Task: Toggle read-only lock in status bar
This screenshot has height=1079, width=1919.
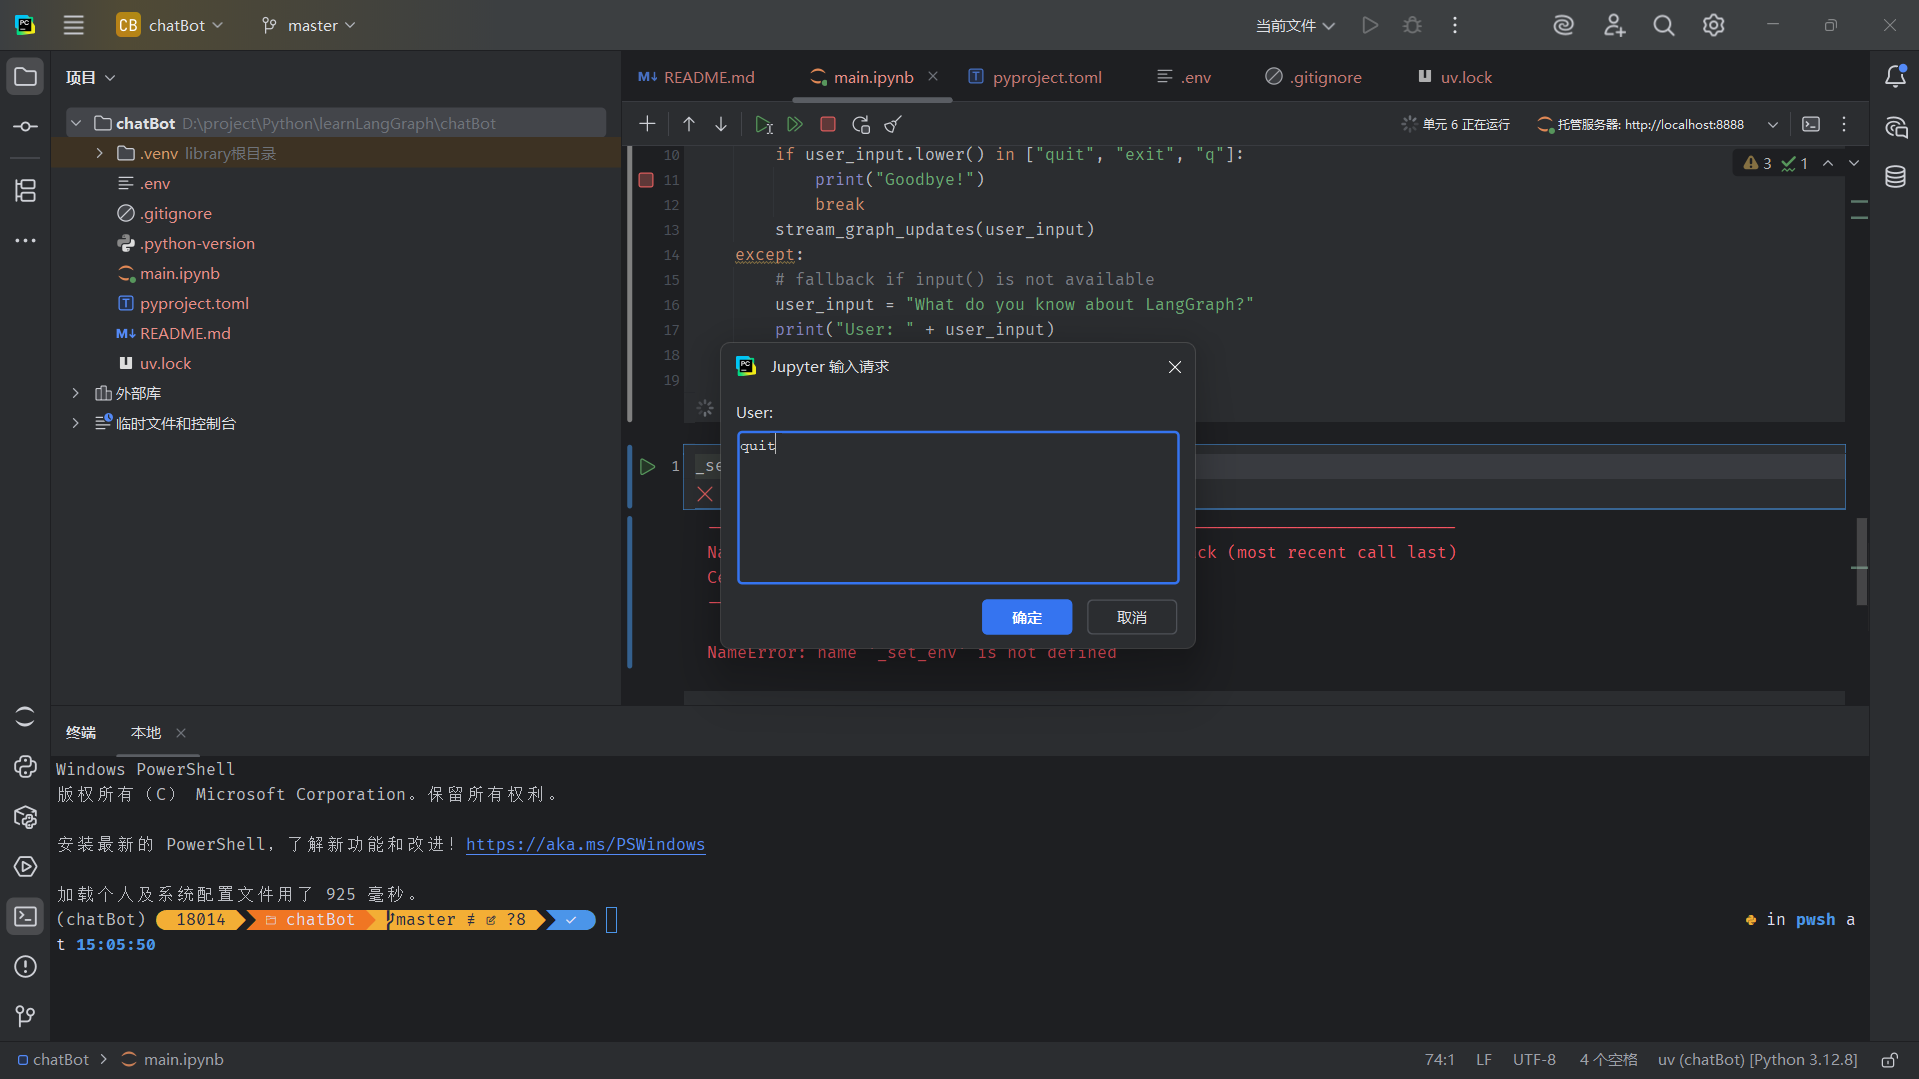Action: (1889, 1059)
